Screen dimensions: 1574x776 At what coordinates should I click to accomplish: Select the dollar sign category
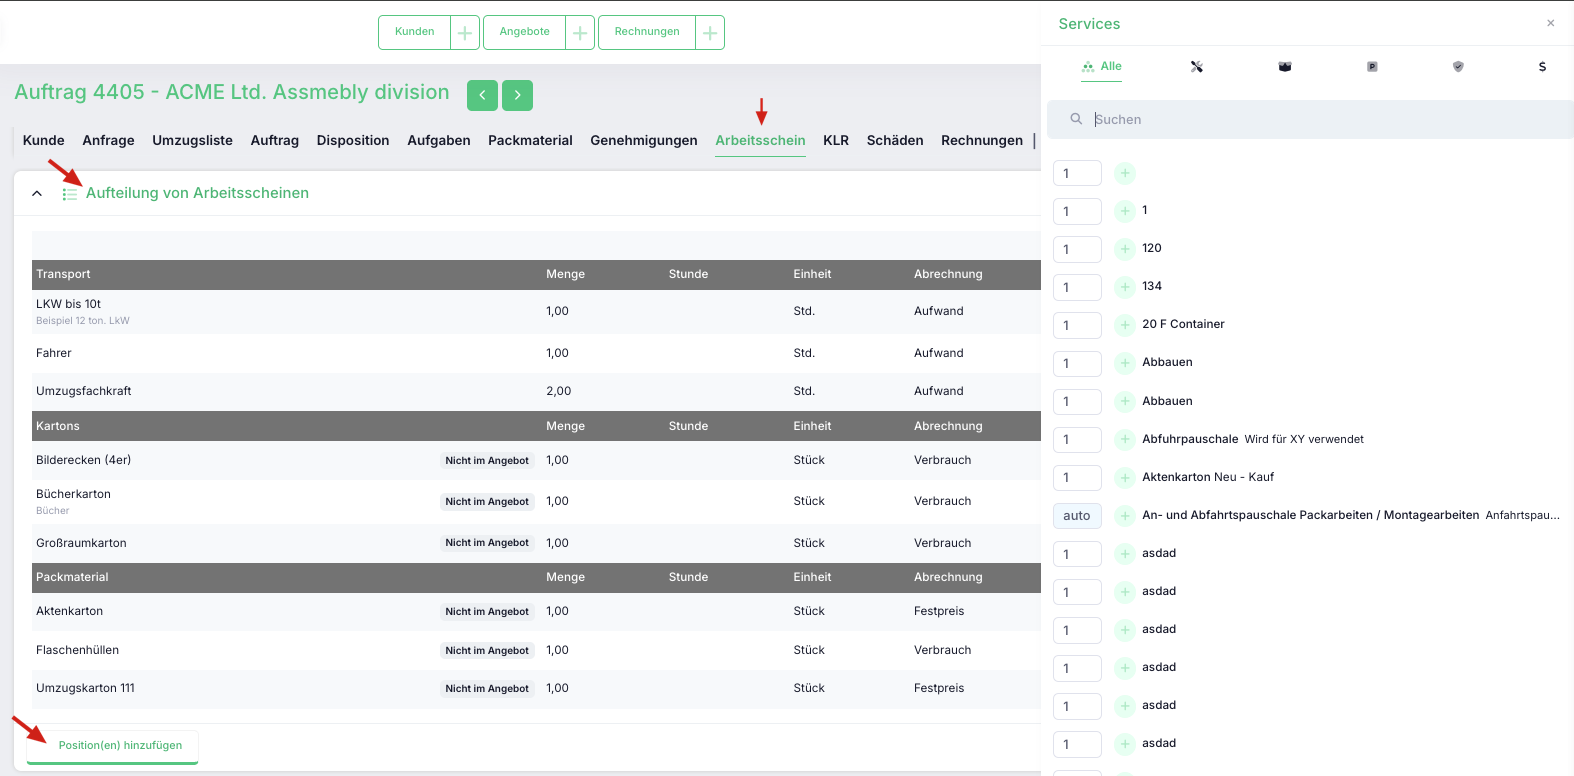[x=1542, y=67]
